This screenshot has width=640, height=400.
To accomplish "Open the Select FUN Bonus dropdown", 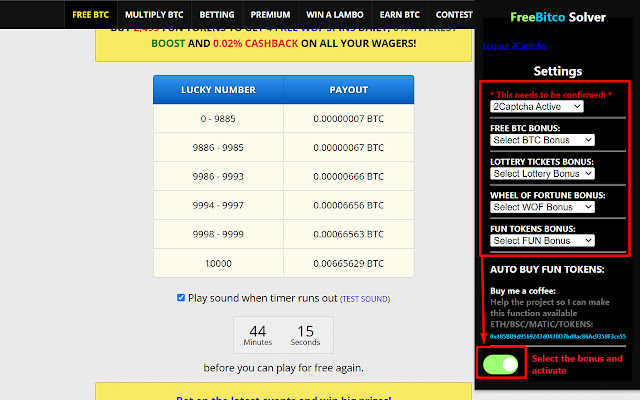I will click(x=542, y=240).
